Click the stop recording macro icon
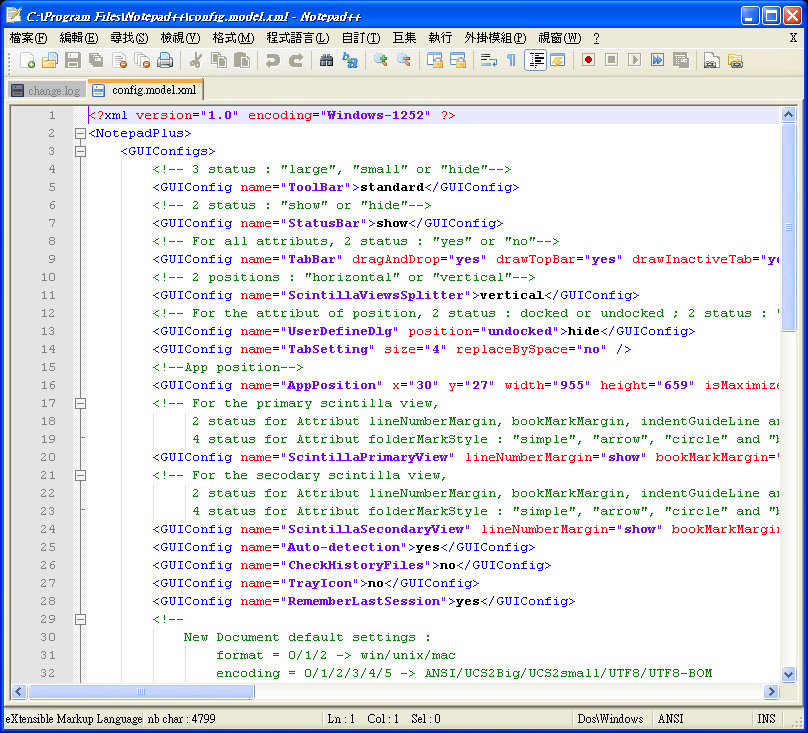This screenshot has width=808, height=733. point(611,60)
